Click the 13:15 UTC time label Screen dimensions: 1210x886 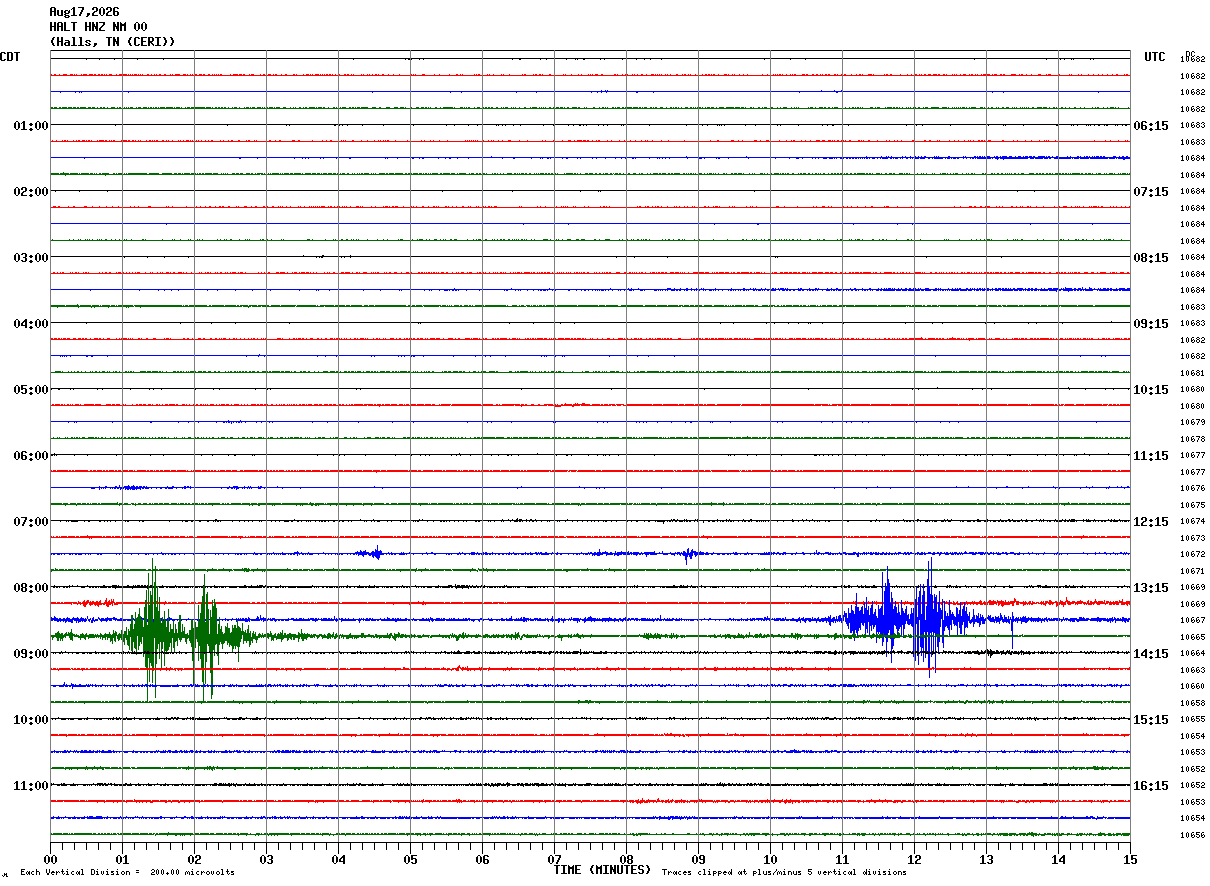[1151, 588]
